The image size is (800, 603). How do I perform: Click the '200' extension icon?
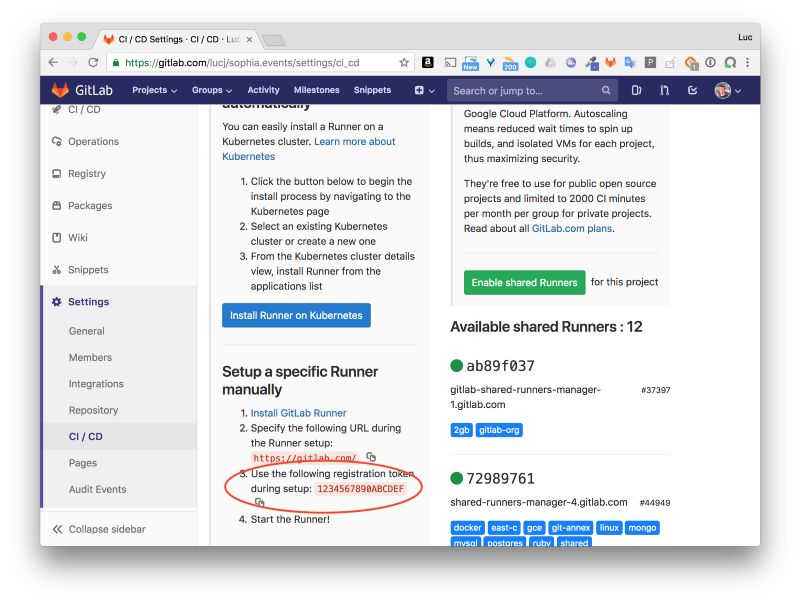point(510,63)
